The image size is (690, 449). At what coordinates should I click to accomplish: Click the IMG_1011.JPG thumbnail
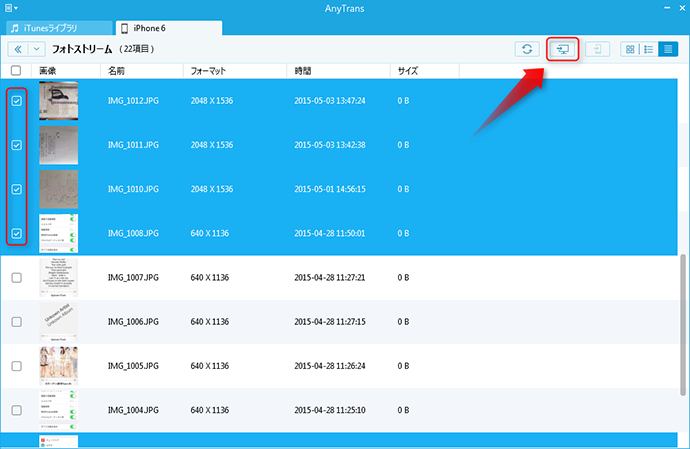[x=59, y=145]
